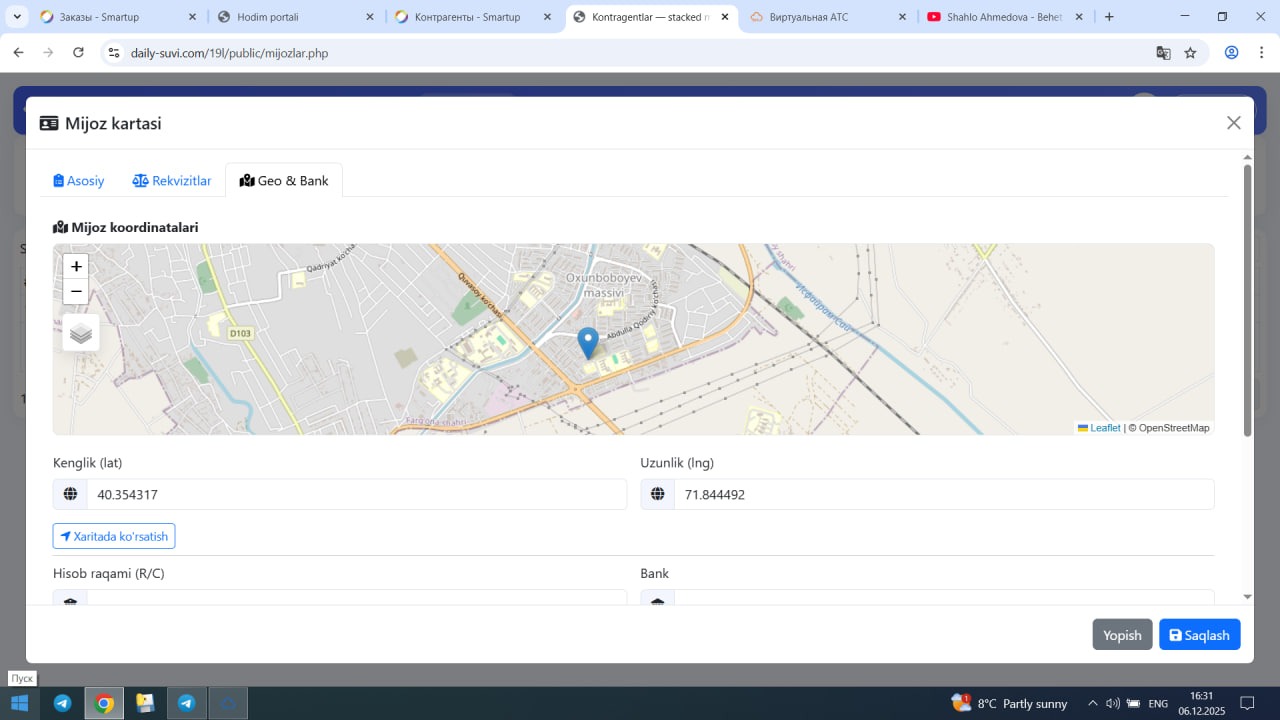The width and height of the screenshot is (1280, 720).
Task: Zoom in on the map
Action: click(x=76, y=267)
